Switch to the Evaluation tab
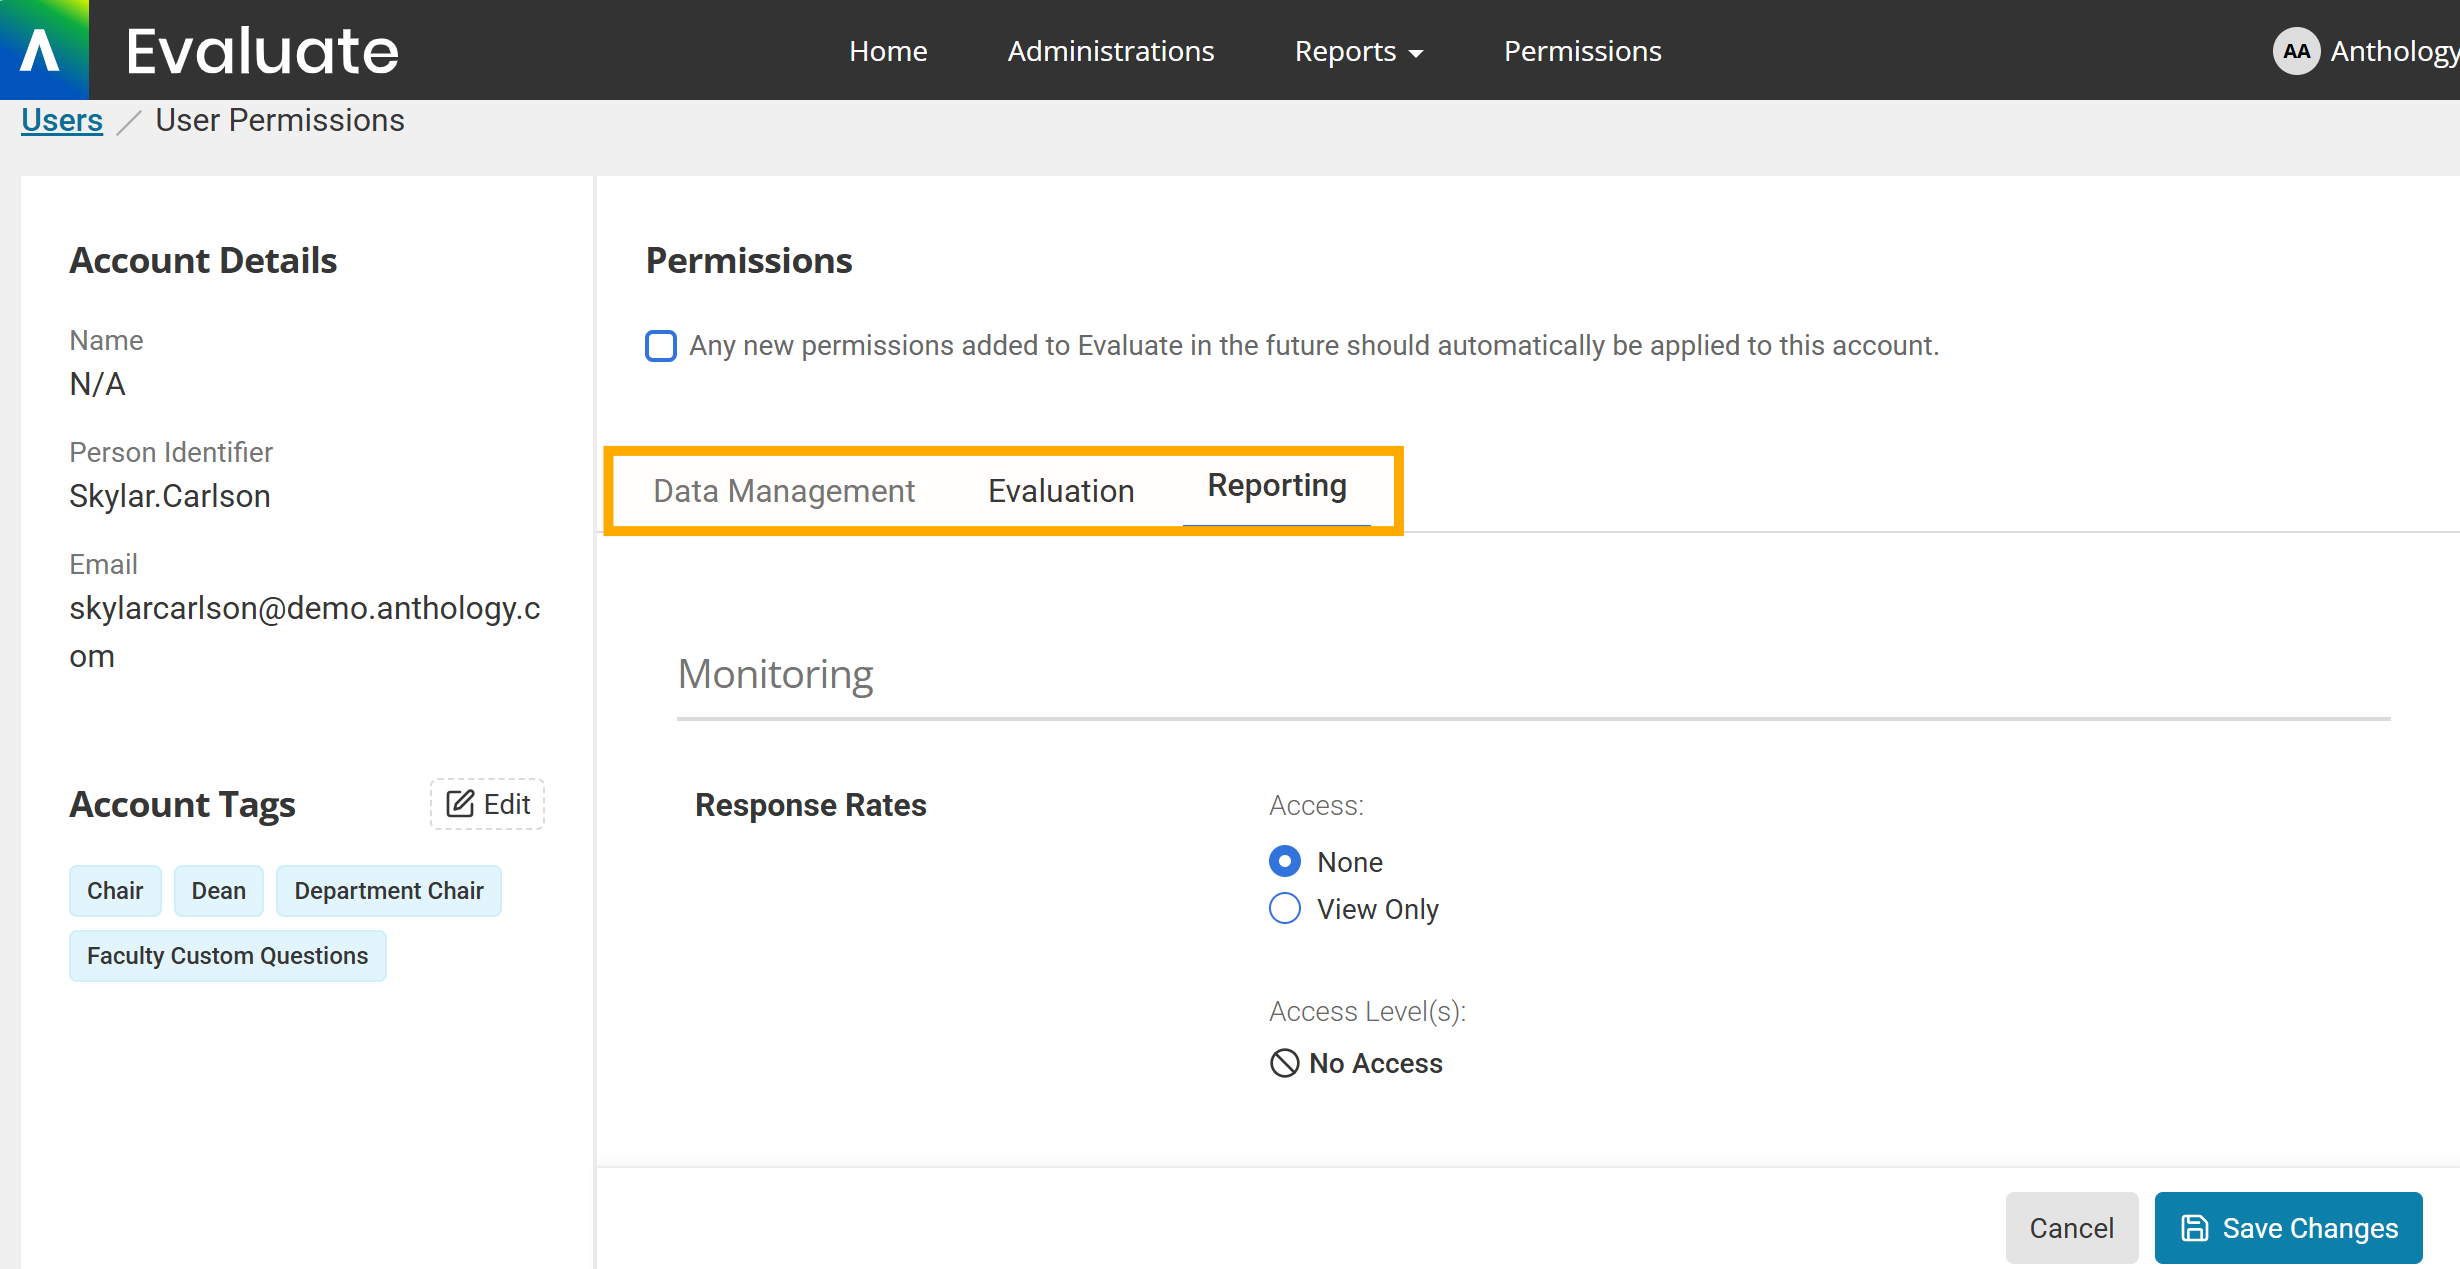 (x=1060, y=490)
